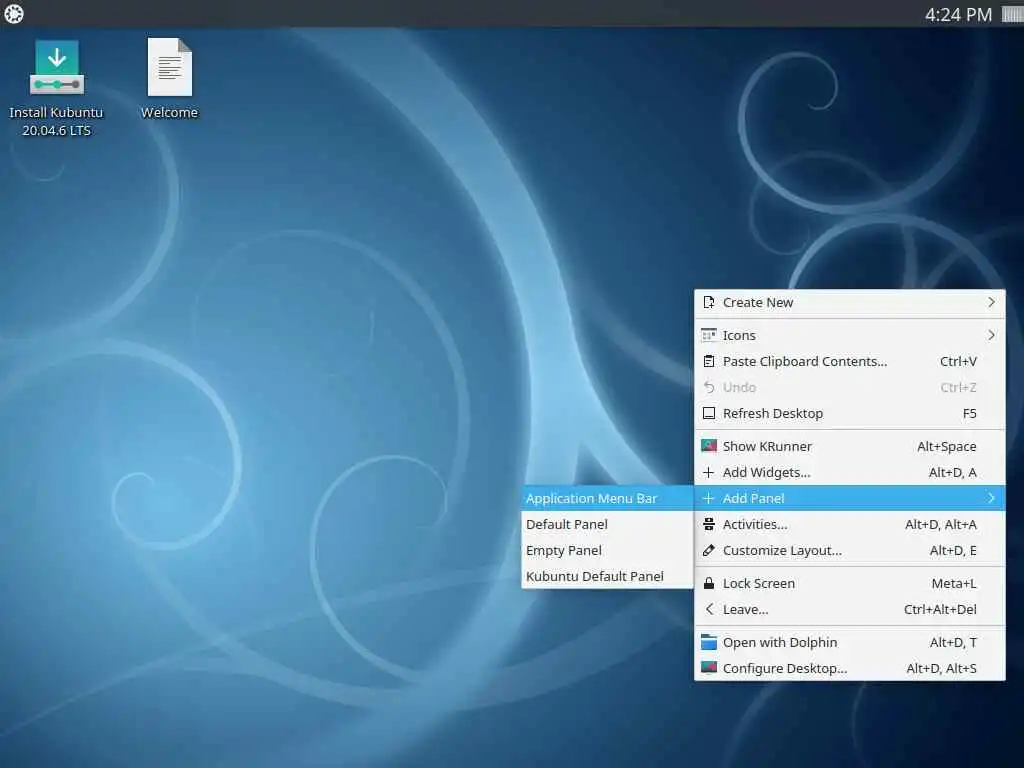The image size is (1024, 768).
Task: Click the Alt+Space shortcut text
Action: point(947,446)
